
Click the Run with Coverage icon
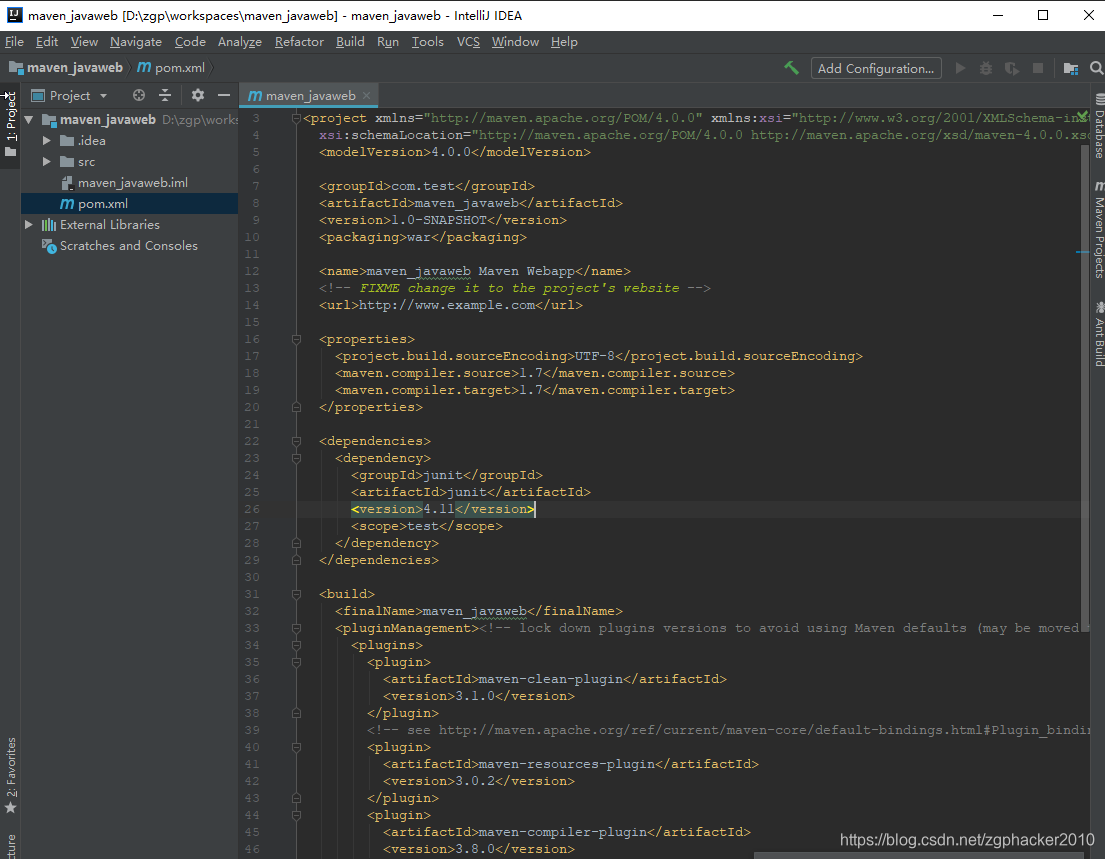tap(1012, 68)
